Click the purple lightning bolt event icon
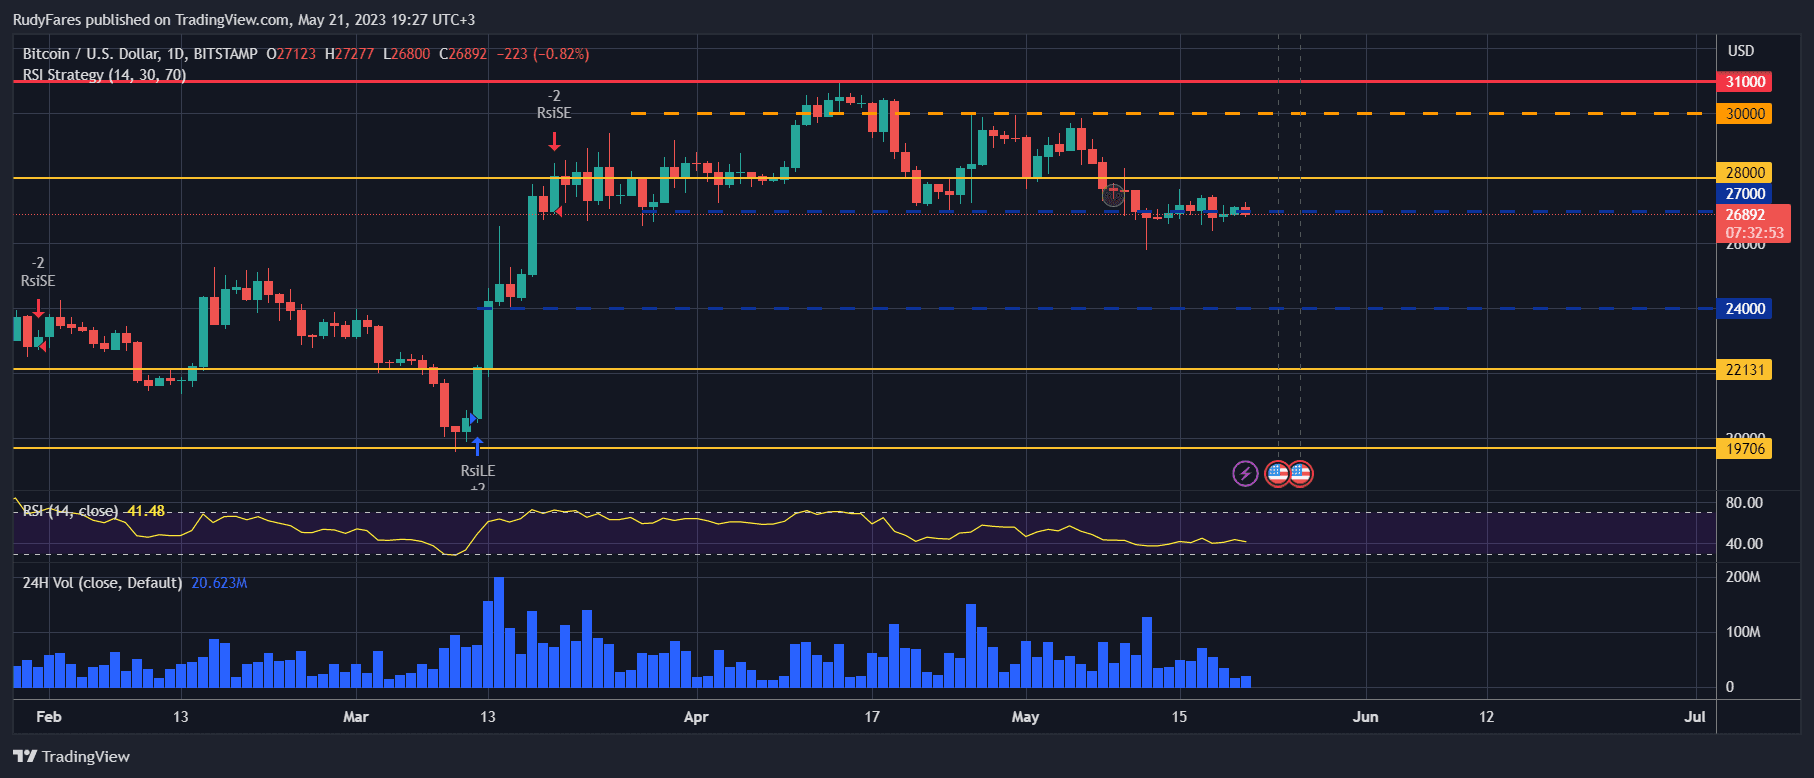Image resolution: width=1814 pixels, height=778 pixels. (1245, 473)
